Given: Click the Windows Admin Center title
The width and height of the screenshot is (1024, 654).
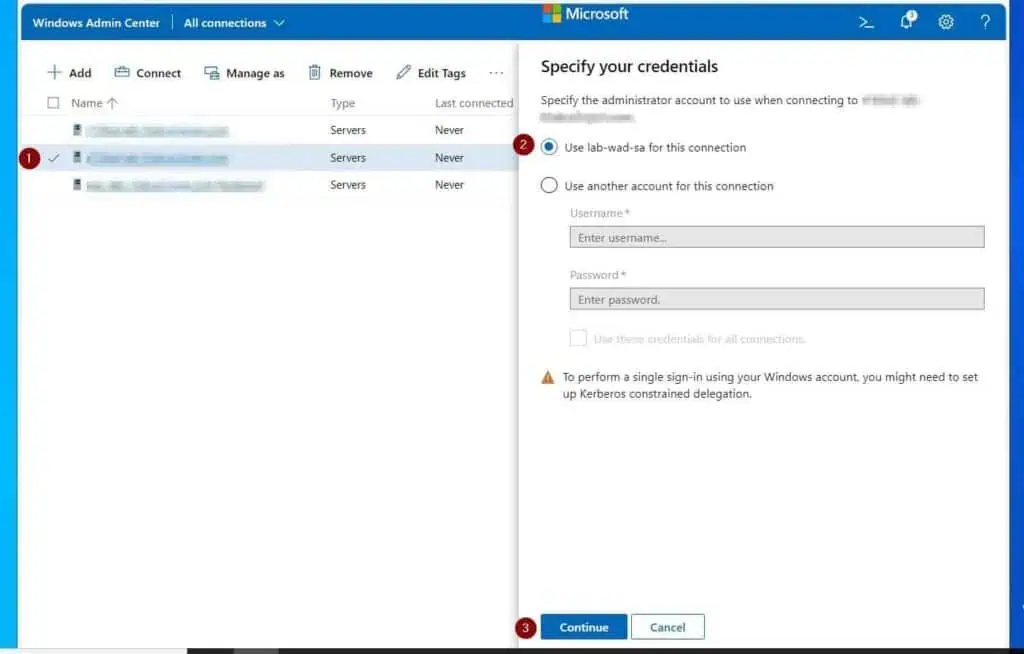Looking at the screenshot, I should pos(96,23).
